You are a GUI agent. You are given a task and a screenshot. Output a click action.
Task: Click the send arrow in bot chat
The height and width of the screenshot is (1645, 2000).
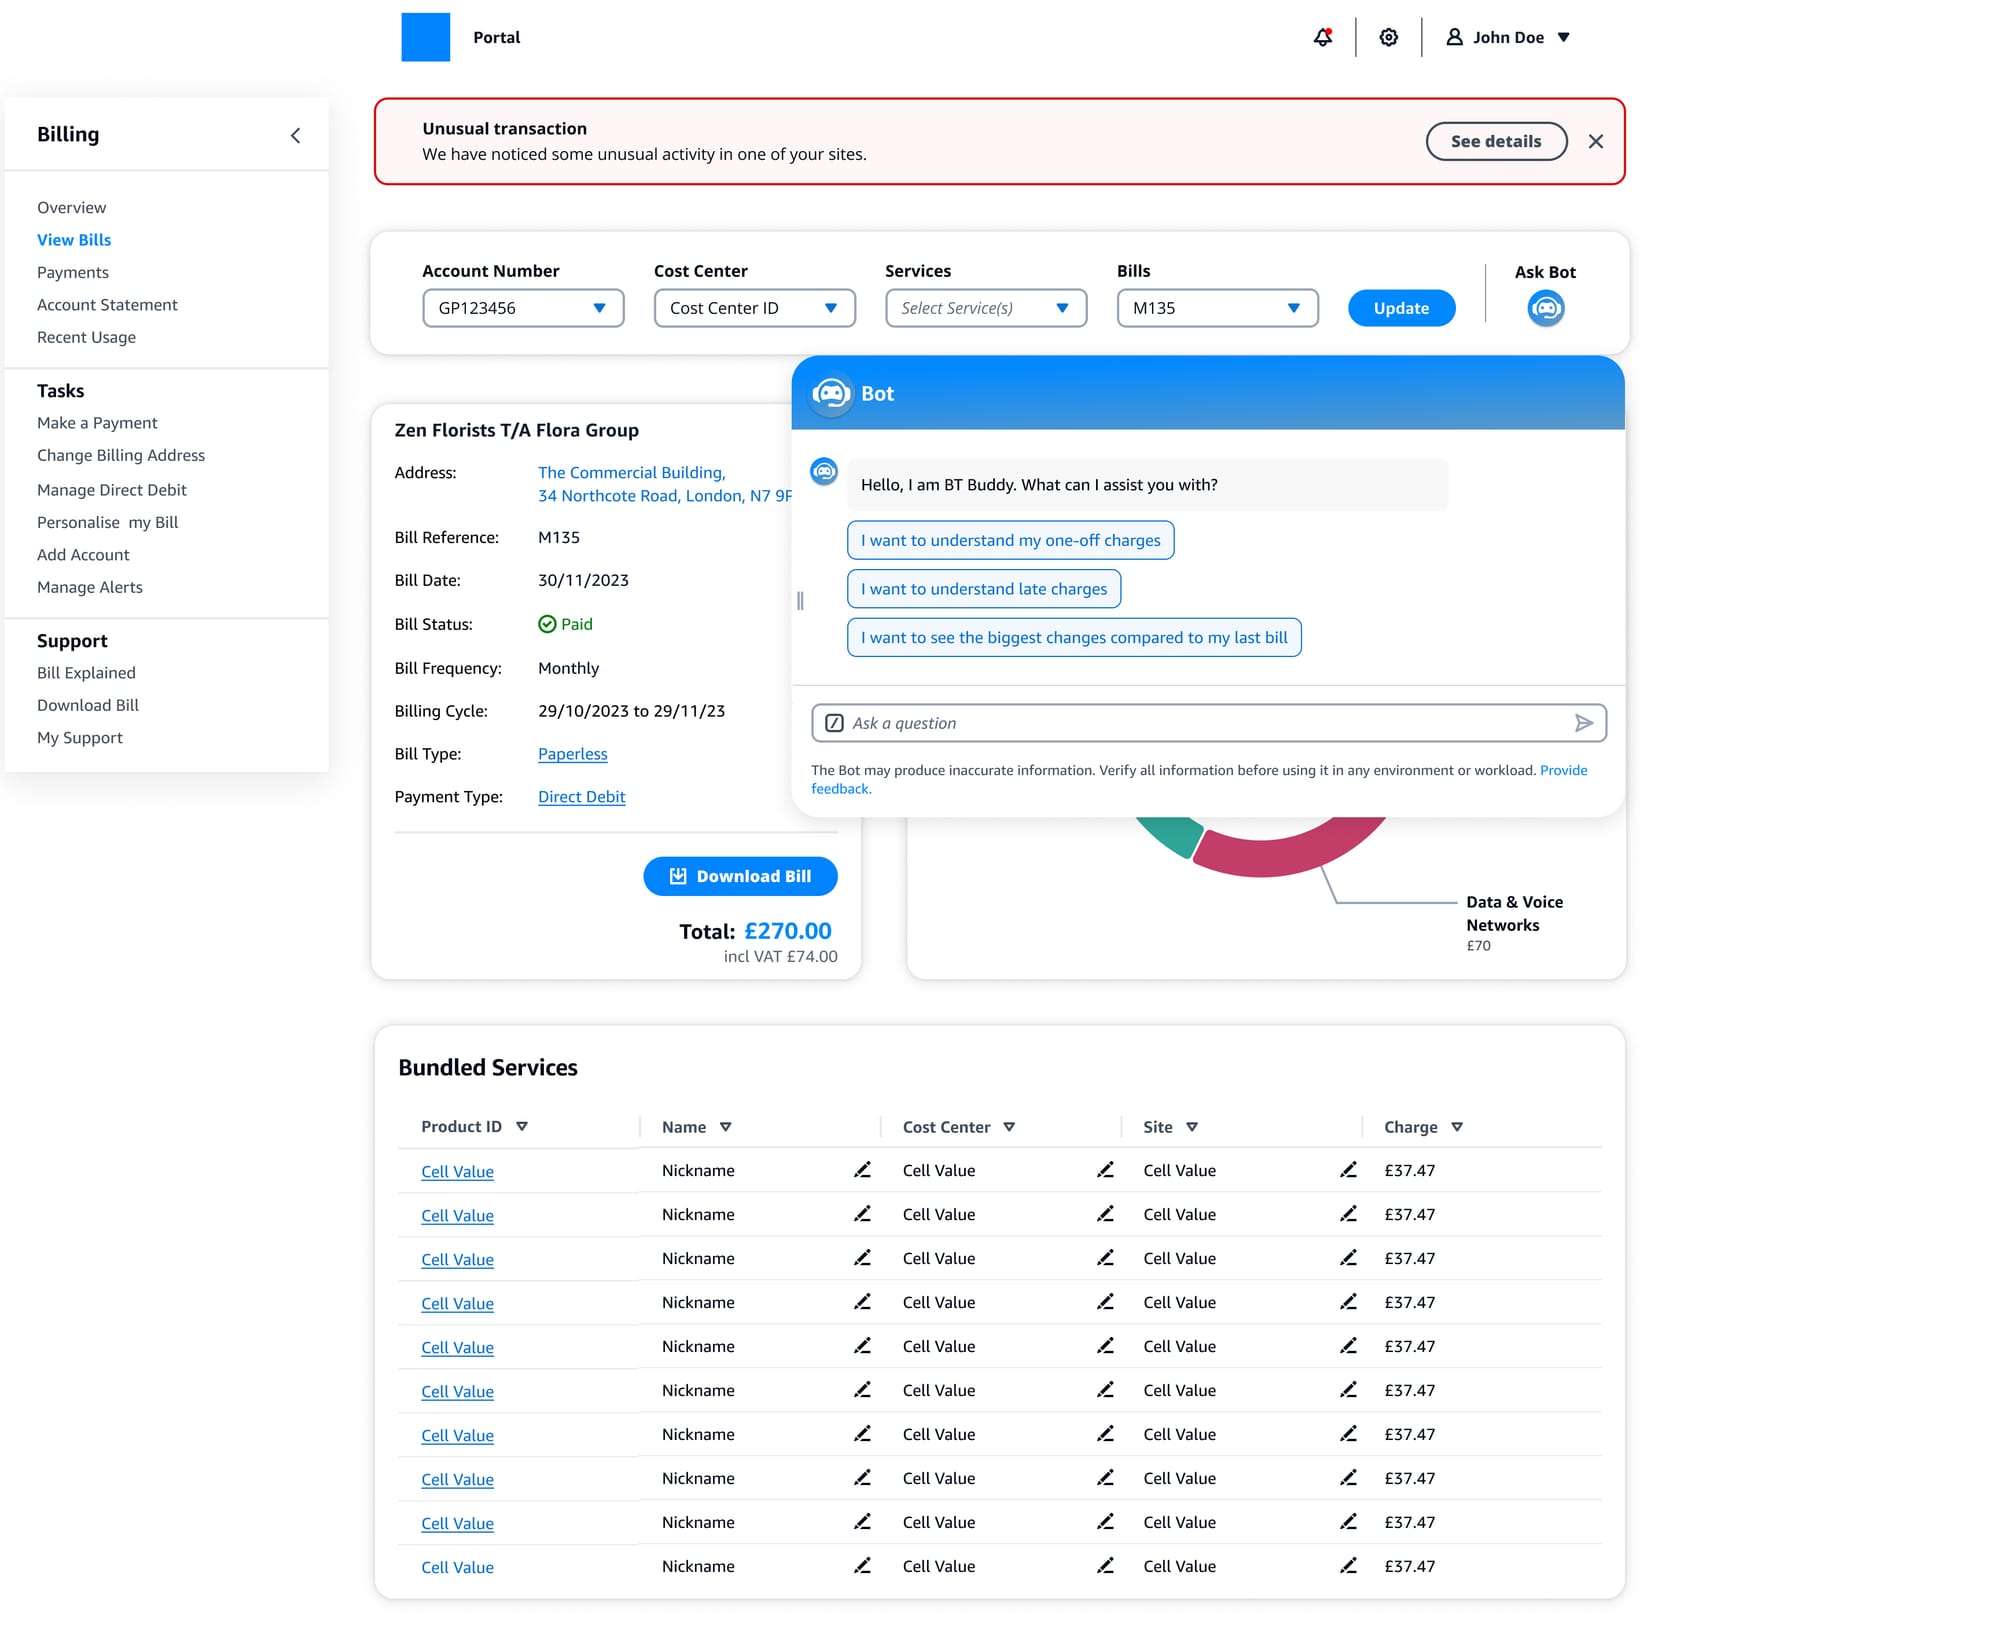click(1583, 723)
